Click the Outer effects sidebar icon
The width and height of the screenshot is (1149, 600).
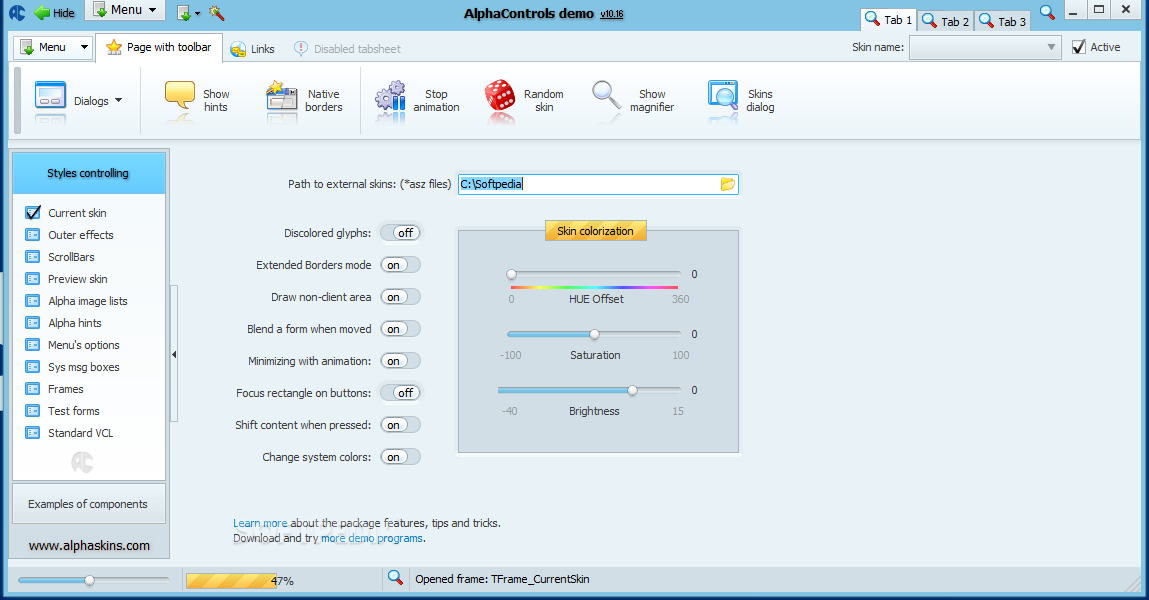pyautogui.click(x=33, y=235)
